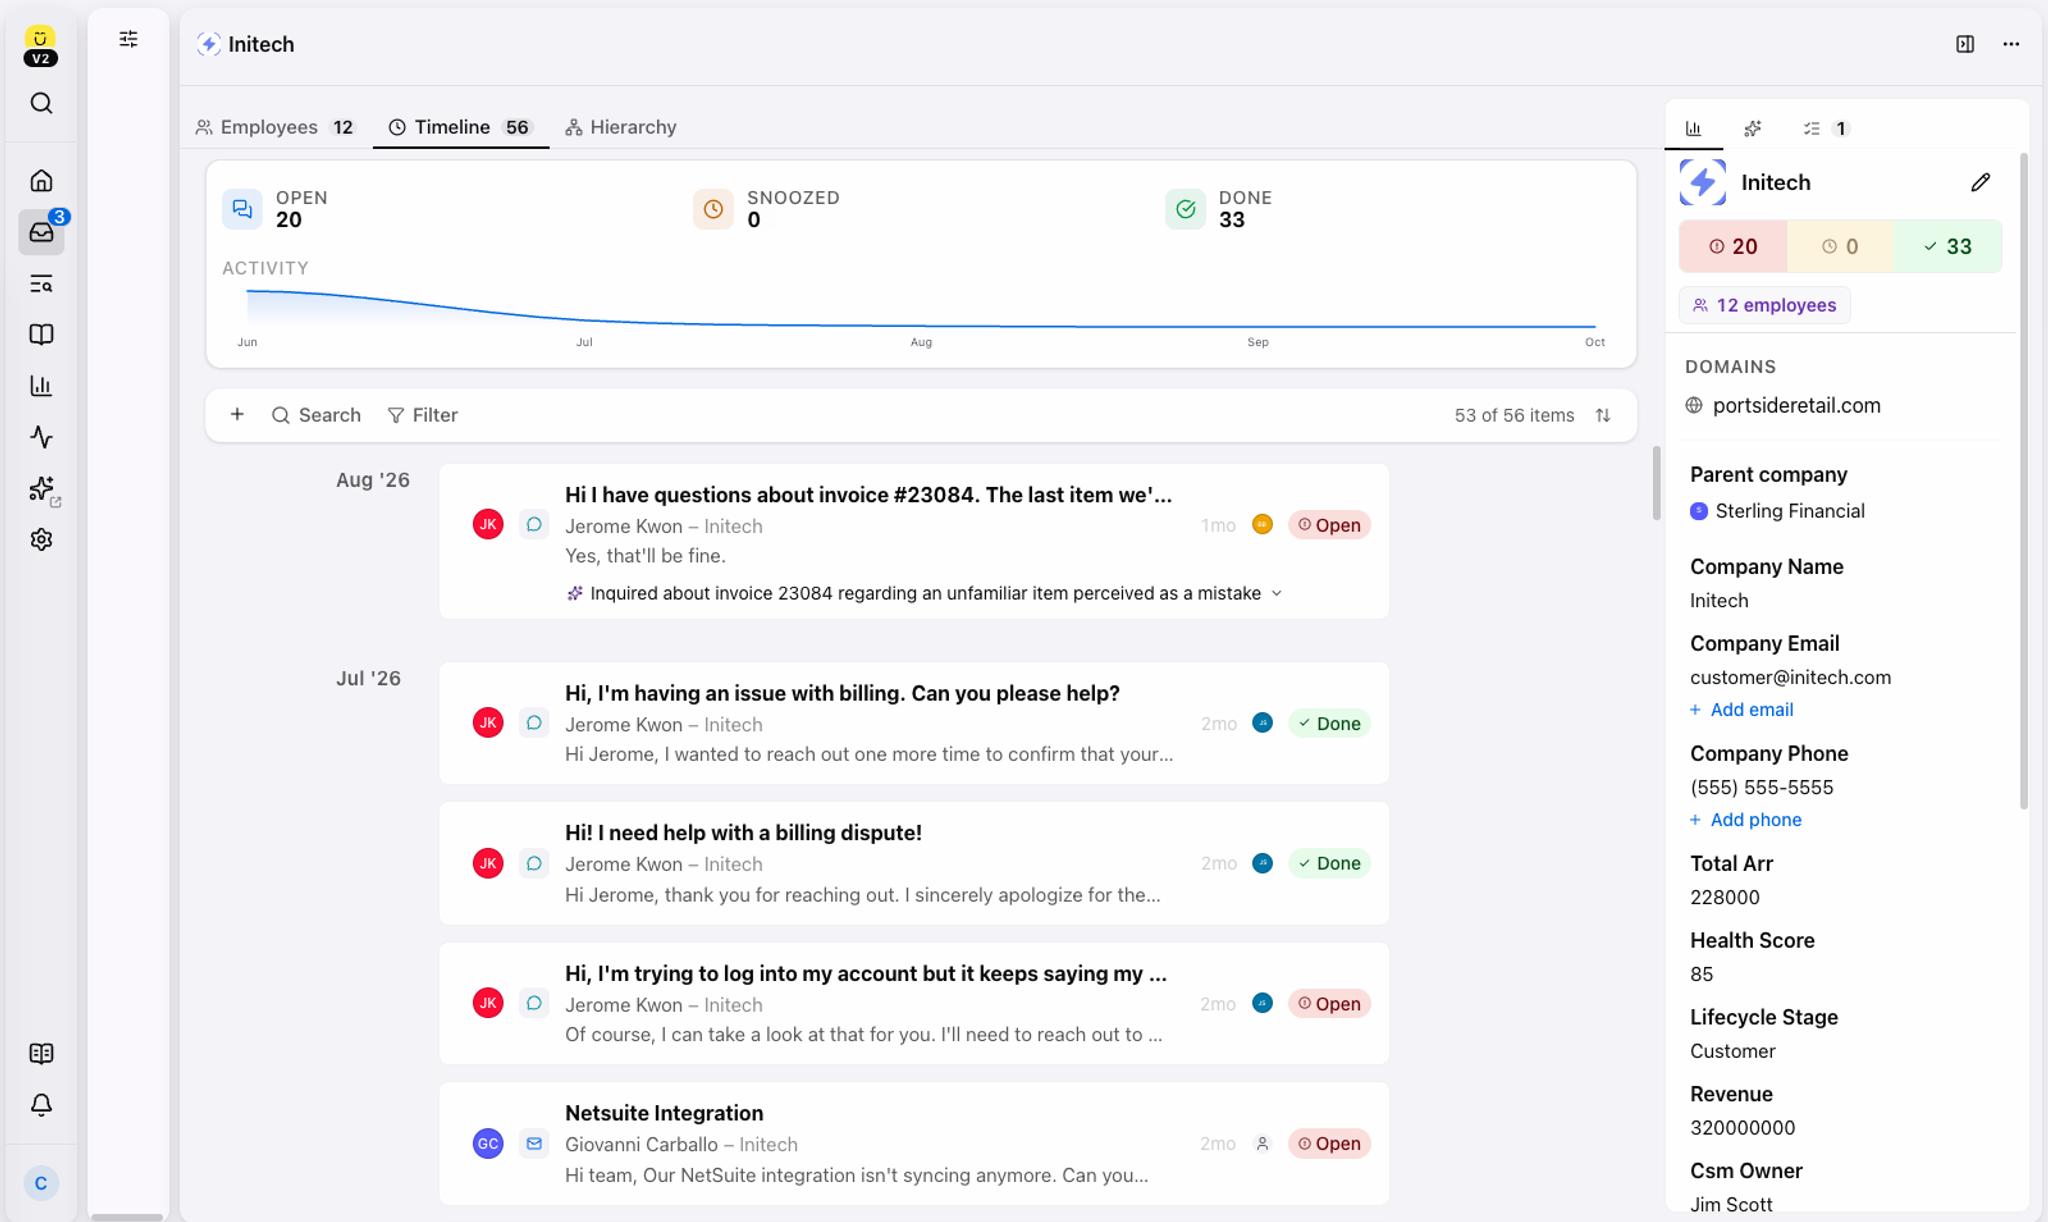Select the Timeline tab
Image resolution: width=2048 pixels, height=1222 pixels.
tap(461, 127)
